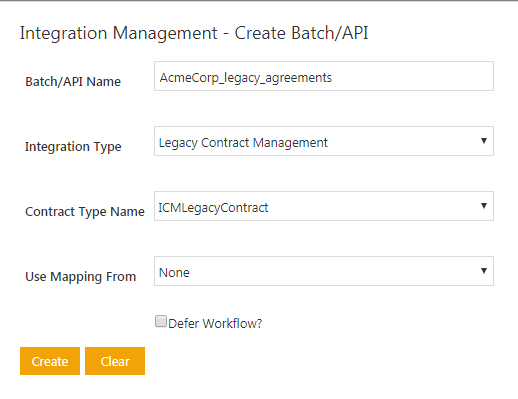Image resolution: width=518 pixels, height=399 pixels.
Task: Enable the Defer Workflow checkbox
Action: pyautogui.click(x=161, y=322)
